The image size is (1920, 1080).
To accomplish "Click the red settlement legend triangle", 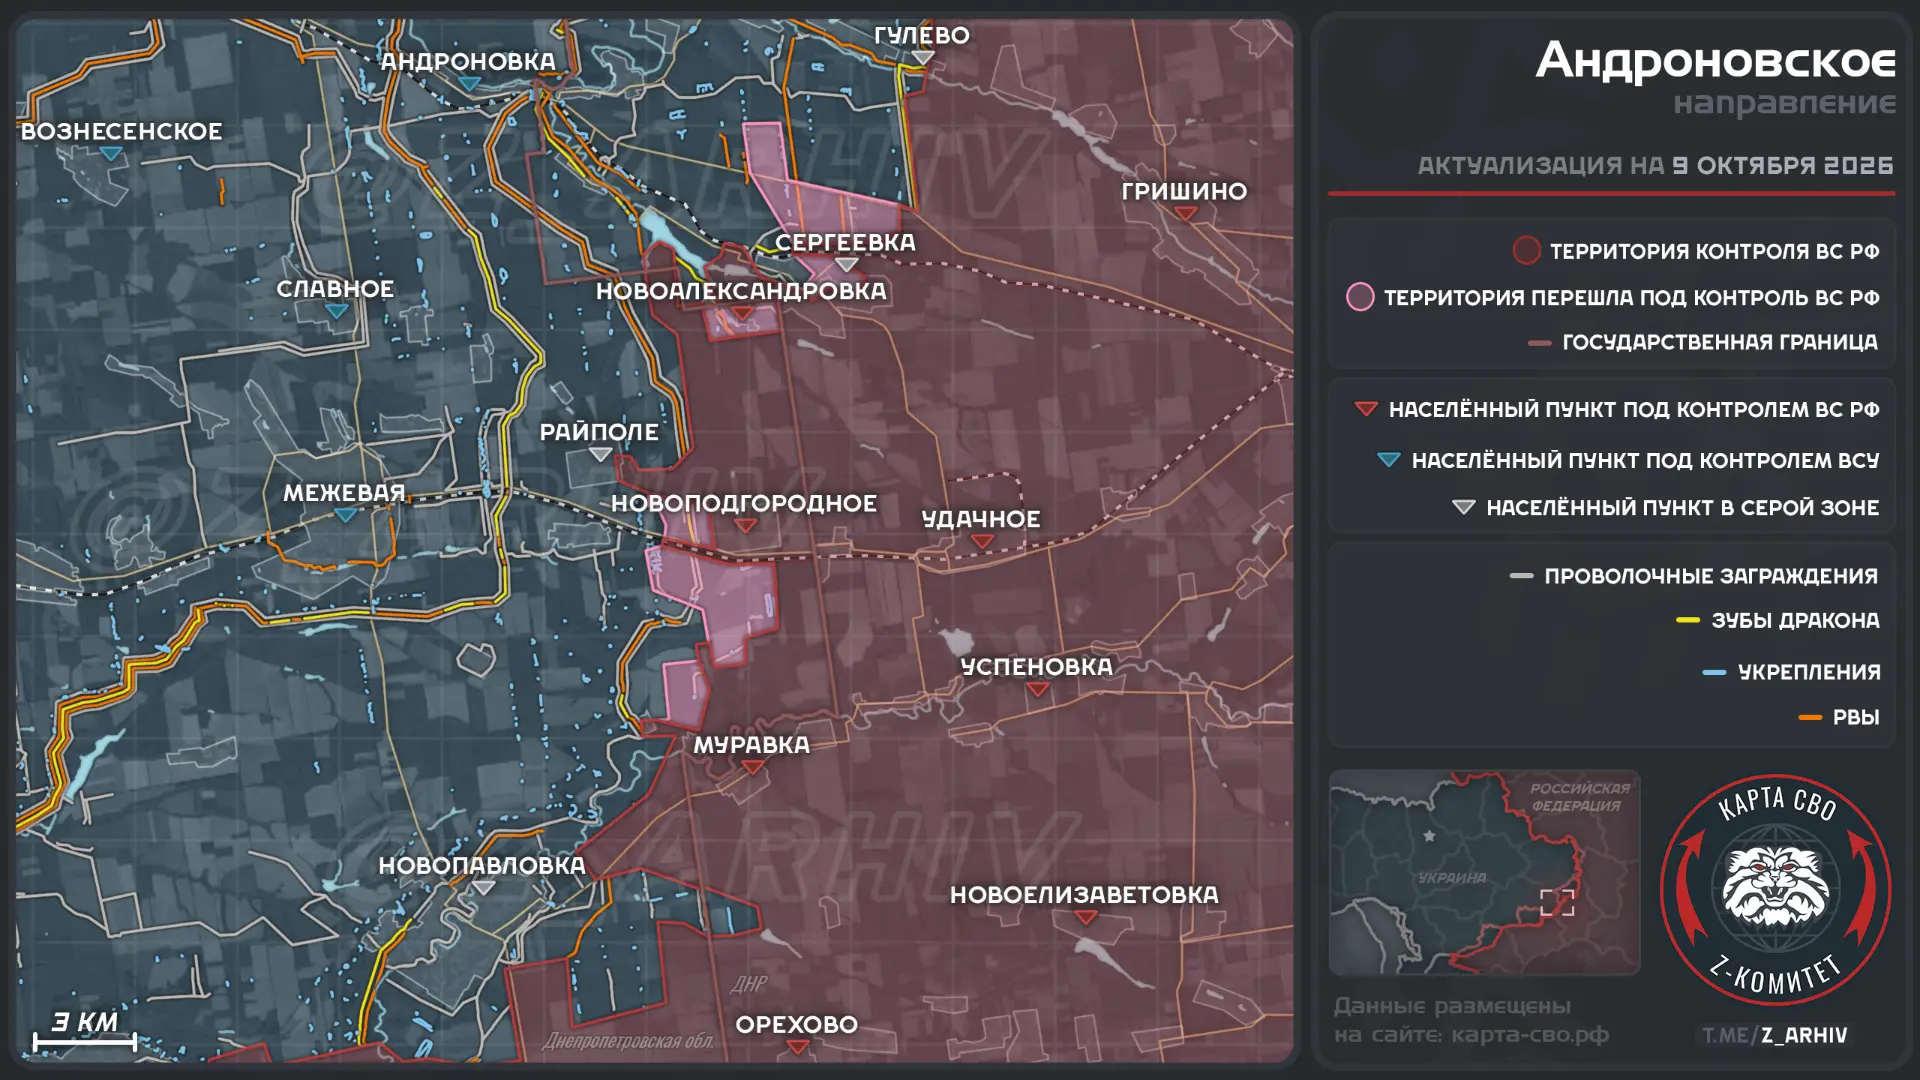I will click(x=1366, y=409).
